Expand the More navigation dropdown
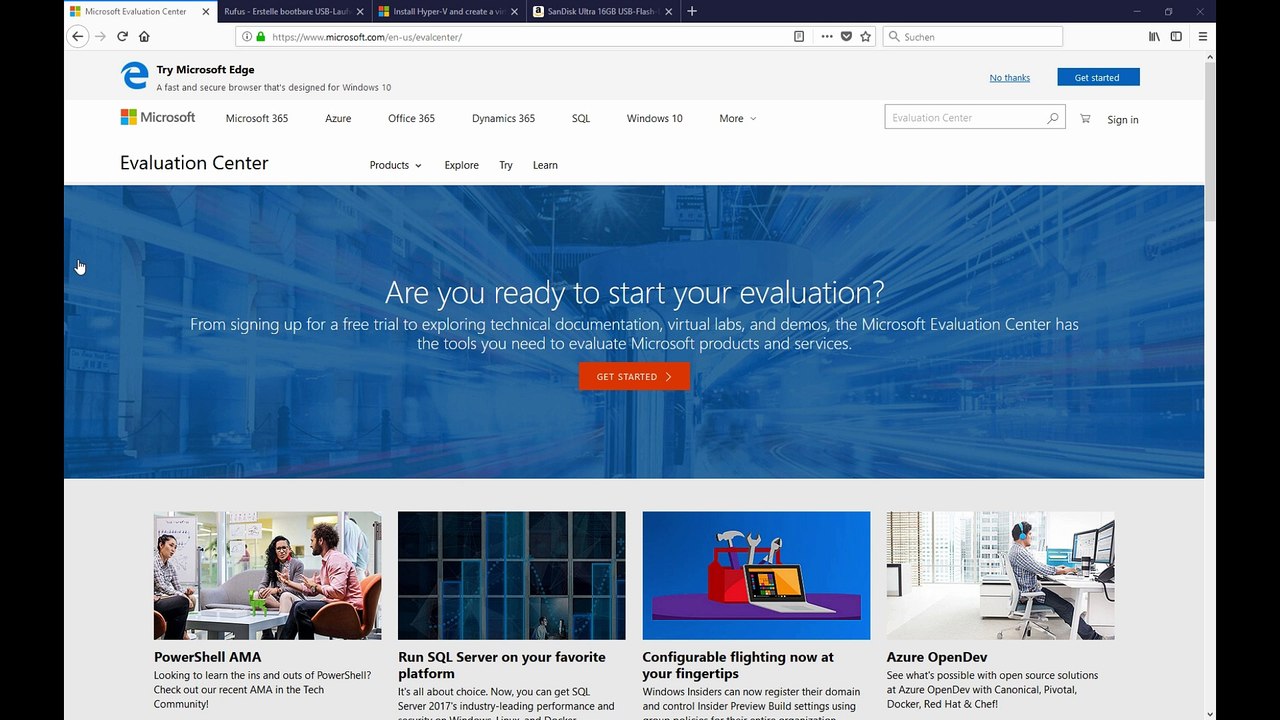 (x=737, y=118)
